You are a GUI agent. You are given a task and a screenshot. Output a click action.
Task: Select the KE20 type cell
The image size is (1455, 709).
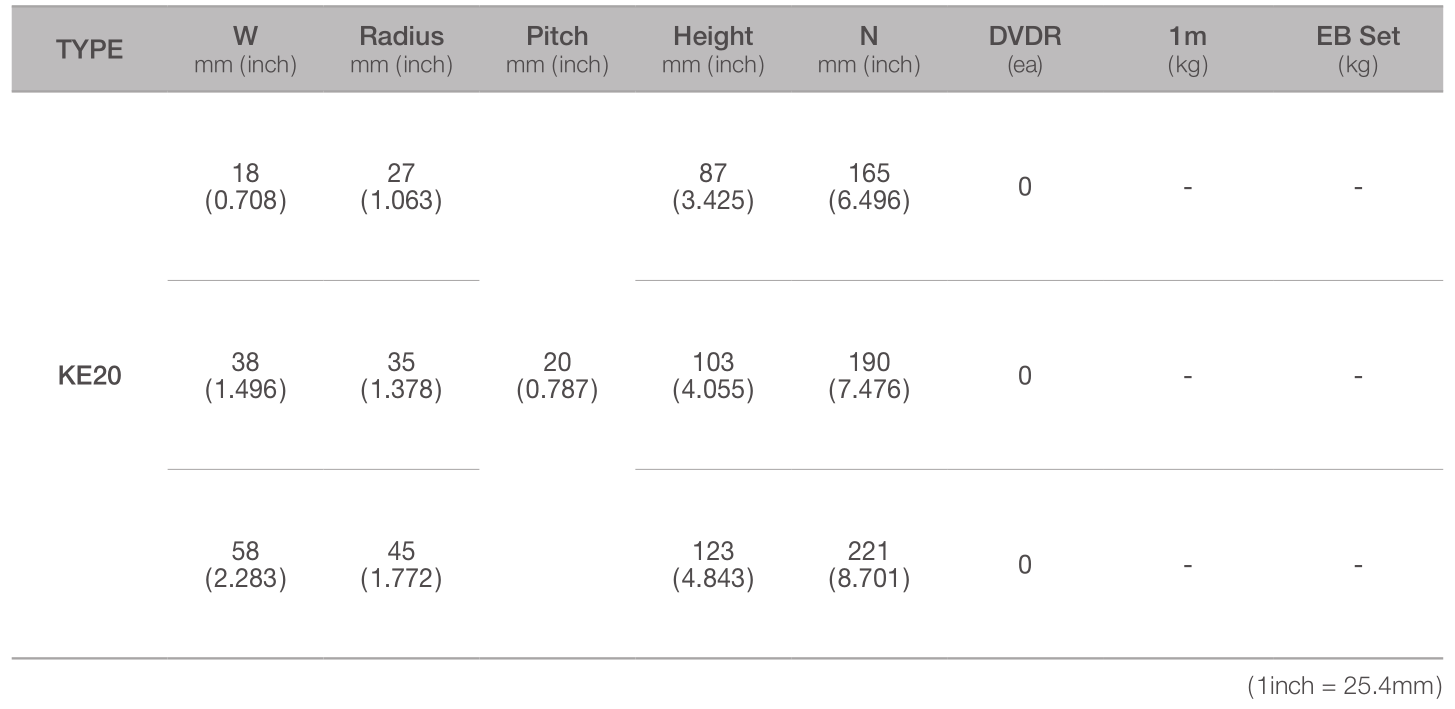tap(90, 377)
